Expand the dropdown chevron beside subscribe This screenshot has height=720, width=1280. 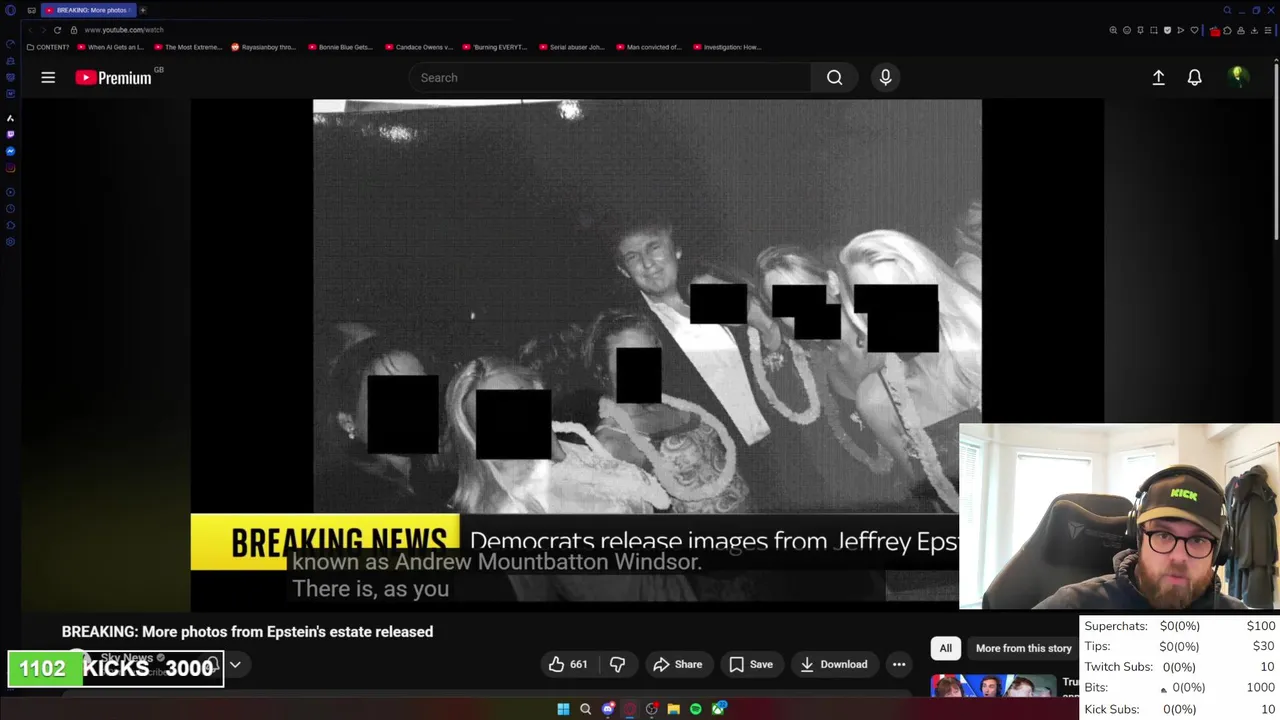[x=236, y=664]
